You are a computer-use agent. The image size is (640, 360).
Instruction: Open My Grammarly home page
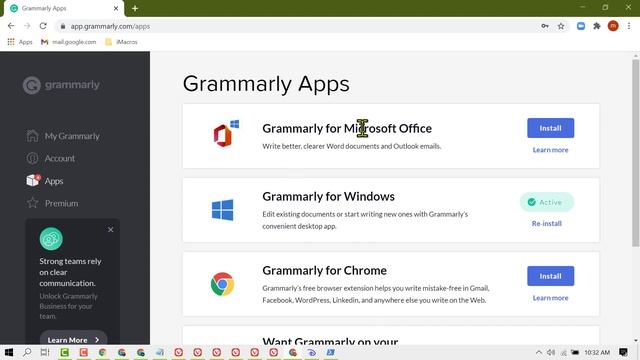pos(63,136)
